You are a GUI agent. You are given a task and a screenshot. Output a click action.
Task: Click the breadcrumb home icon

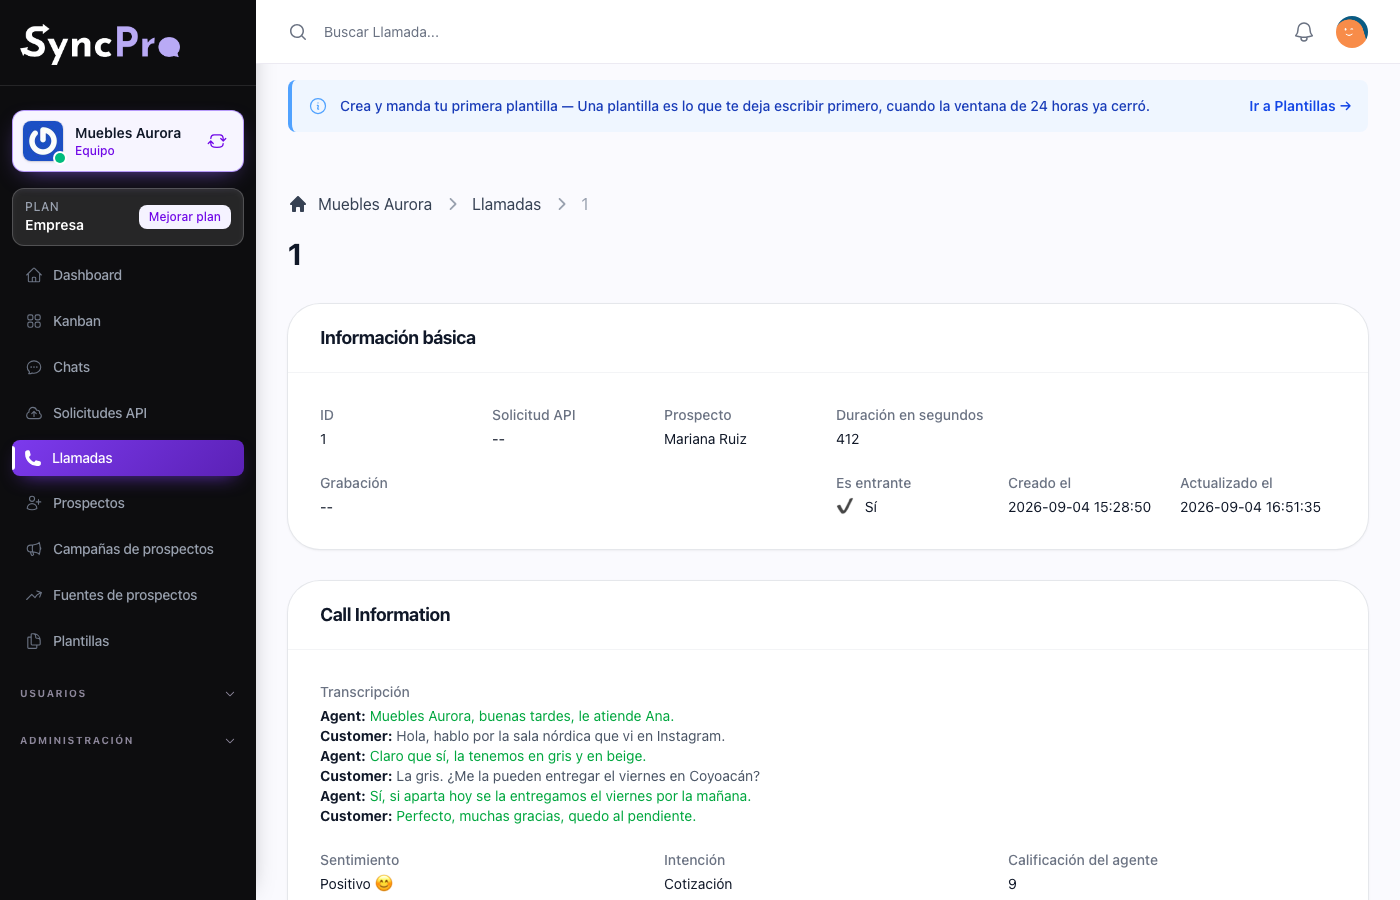click(298, 204)
